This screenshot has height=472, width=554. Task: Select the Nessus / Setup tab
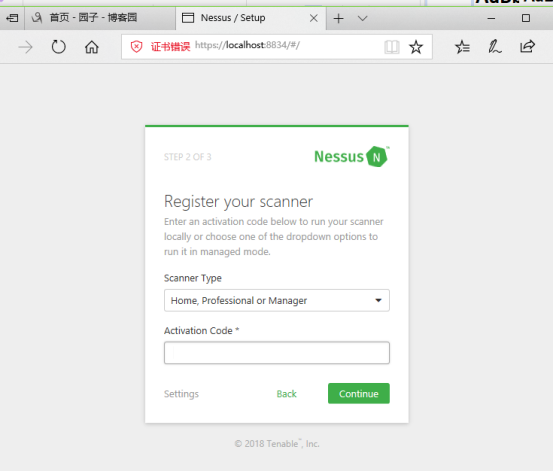(251, 18)
